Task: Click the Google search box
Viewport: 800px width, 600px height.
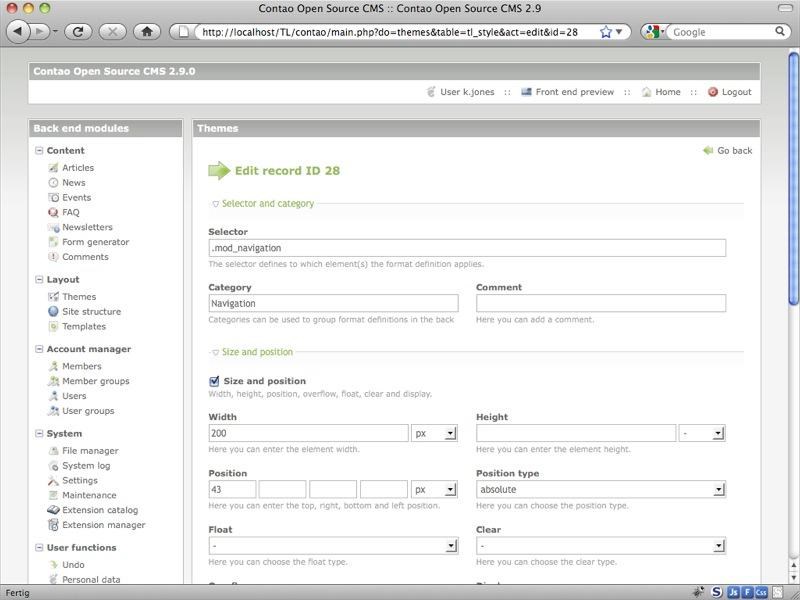Action: [722, 32]
